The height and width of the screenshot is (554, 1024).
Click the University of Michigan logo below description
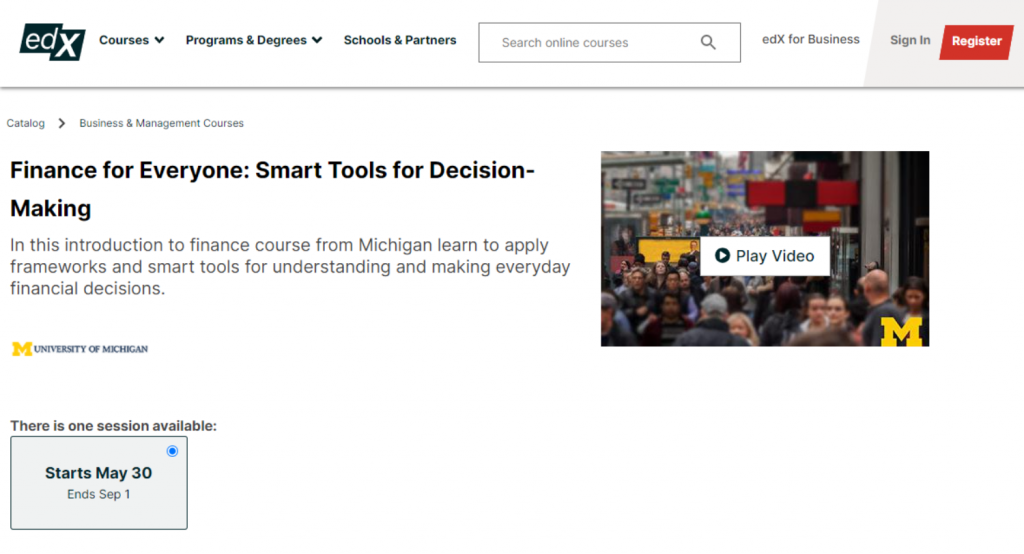pos(80,349)
